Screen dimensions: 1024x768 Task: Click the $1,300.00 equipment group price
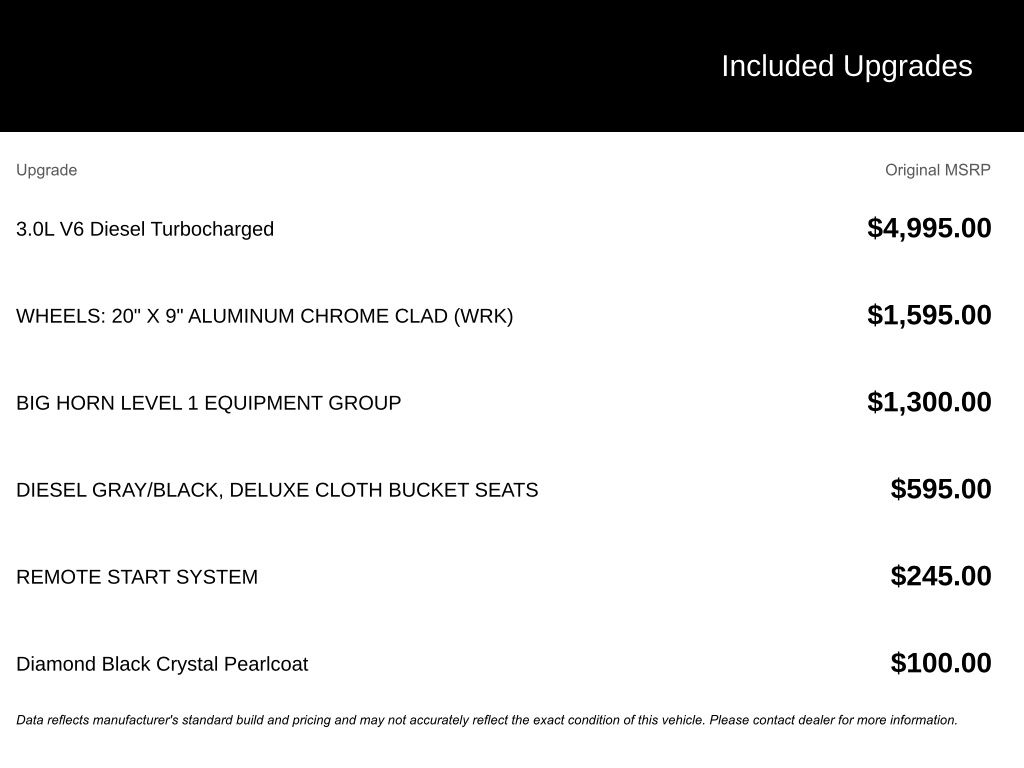(929, 402)
